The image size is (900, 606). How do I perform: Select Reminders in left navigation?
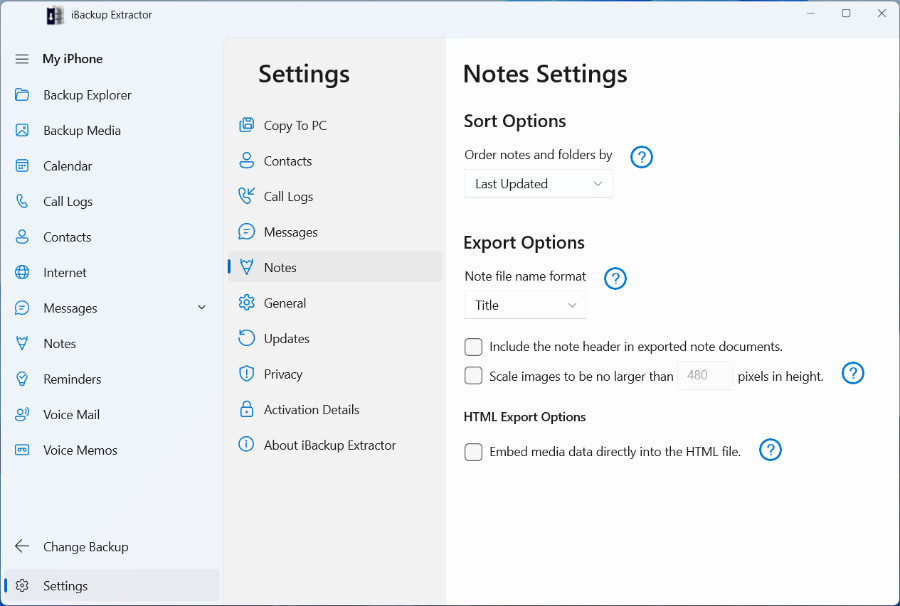pos(72,379)
